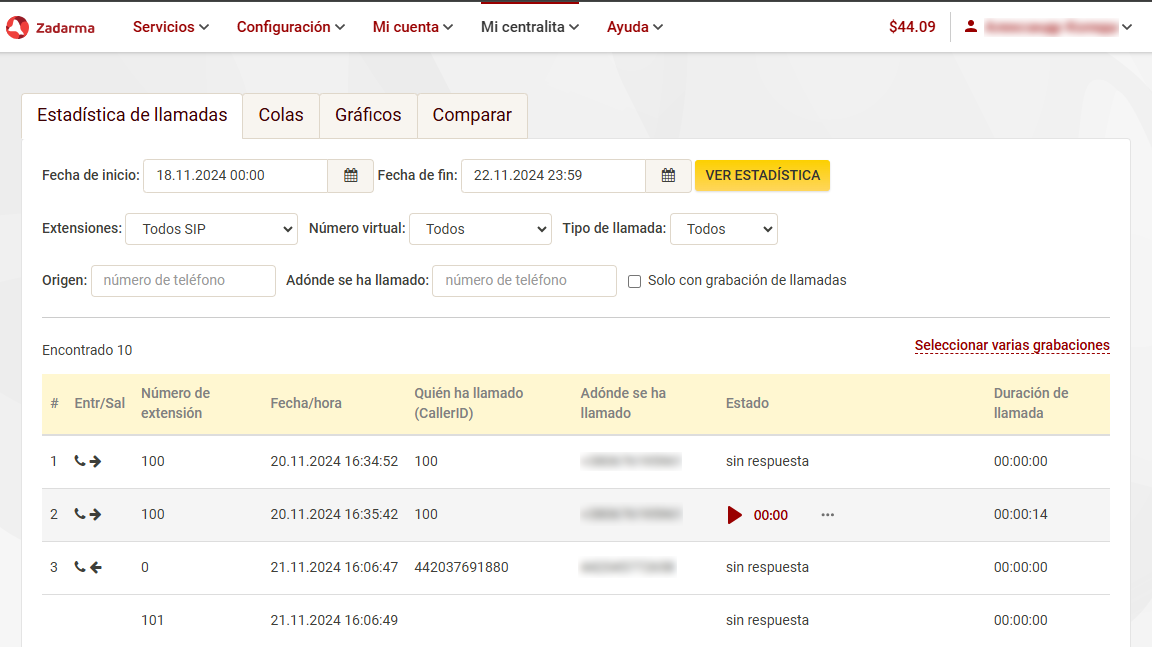Click the Encontrado 10 results count
Image resolution: width=1152 pixels, height=647 pixels.
point(87,350)
